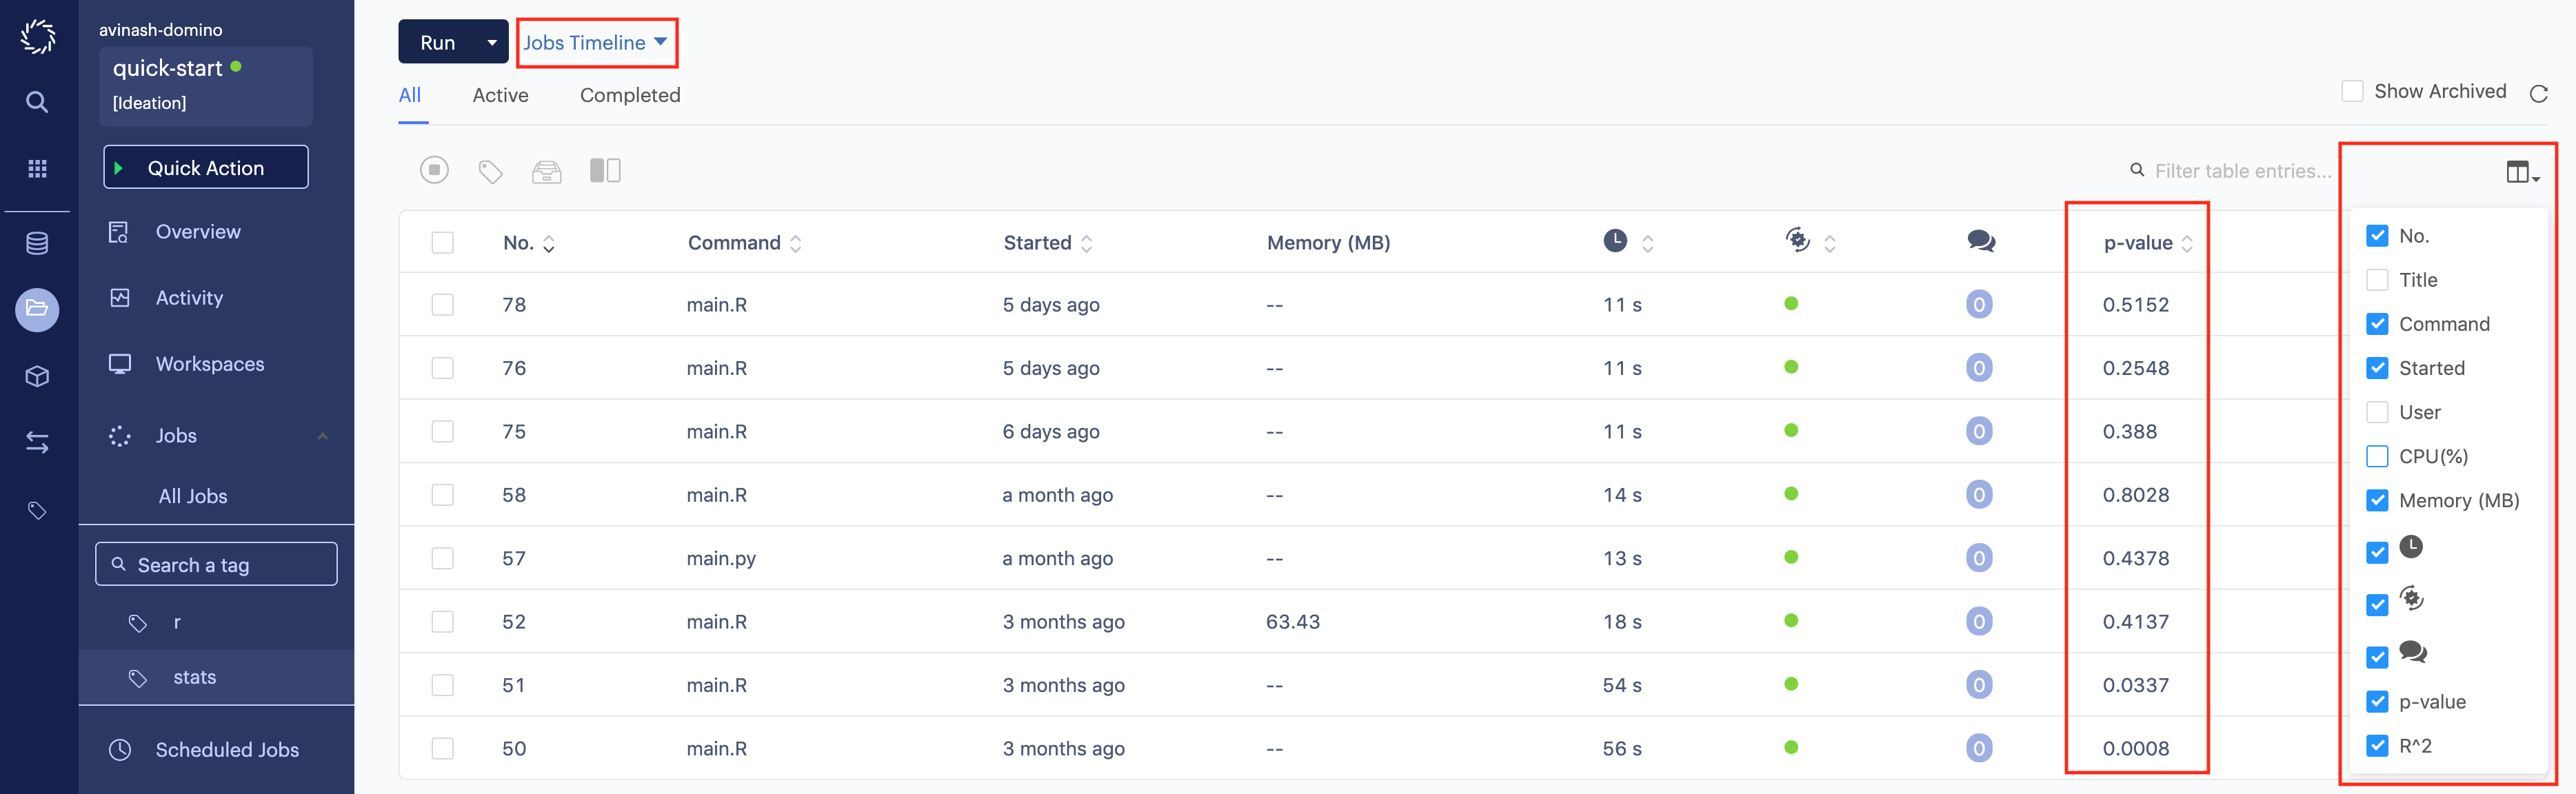Uncheck the Memory (MB) column checkbox
Viewport: 2576px width, 794px height.
2377,500
